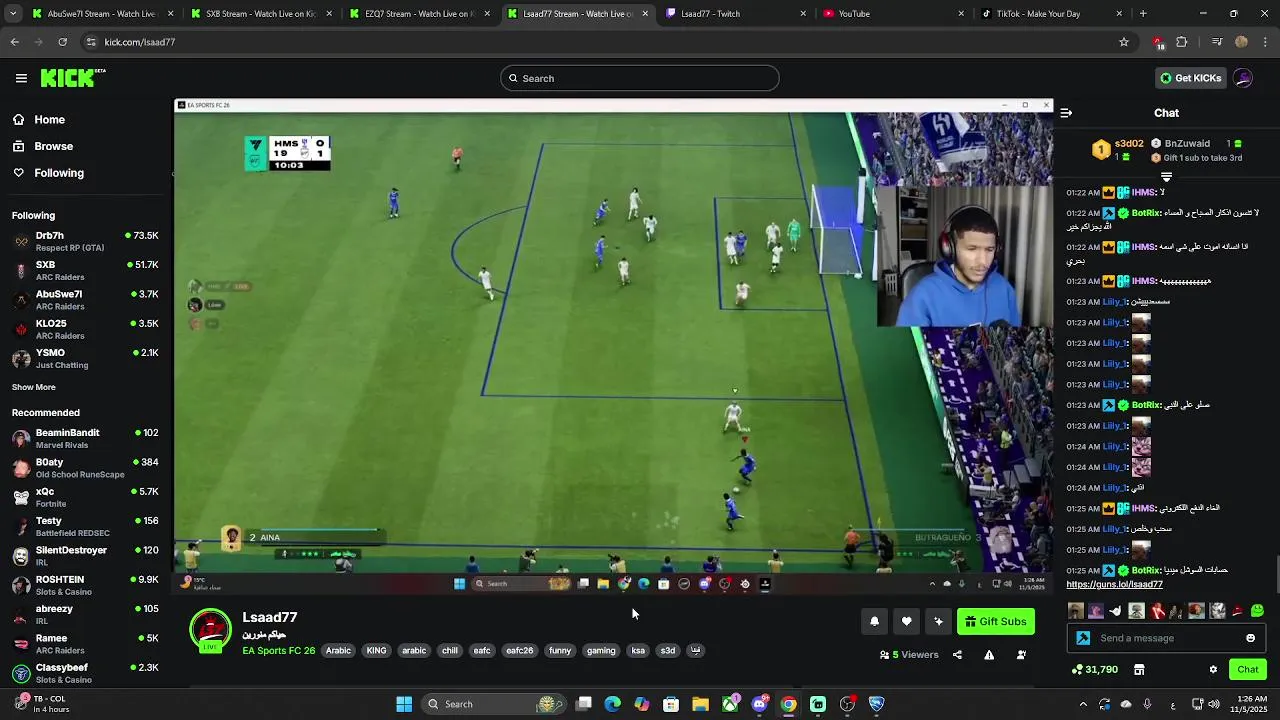This screenshot has width=1280, height=720.
Task: Click browser reload button
Action: 62,42
